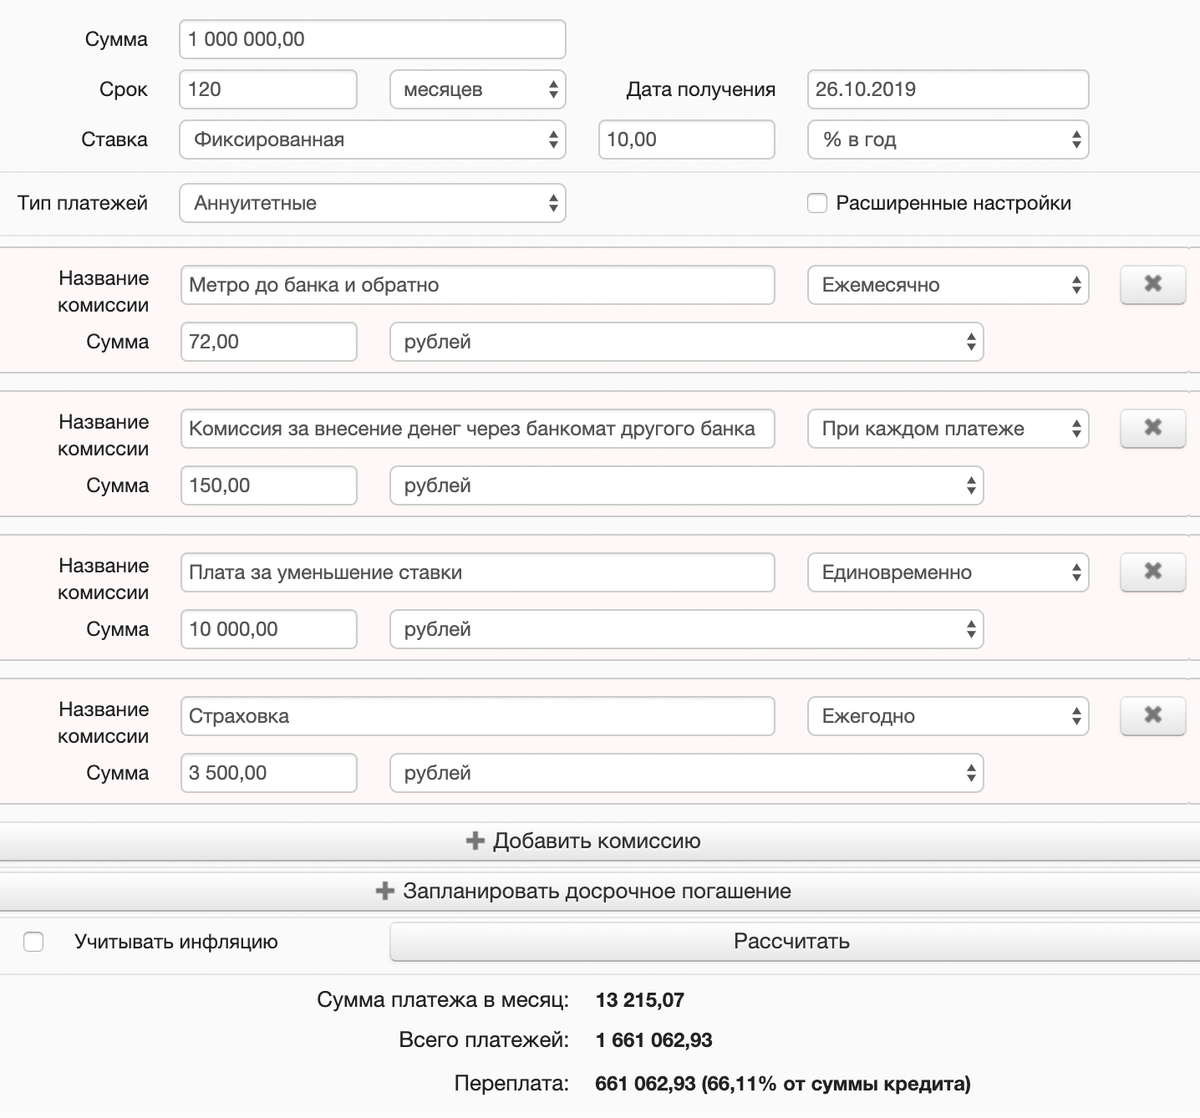Click 'Запланировать досрочное погашение' button
This screenshot has height=1118, width=1200.
click(600, 891)
